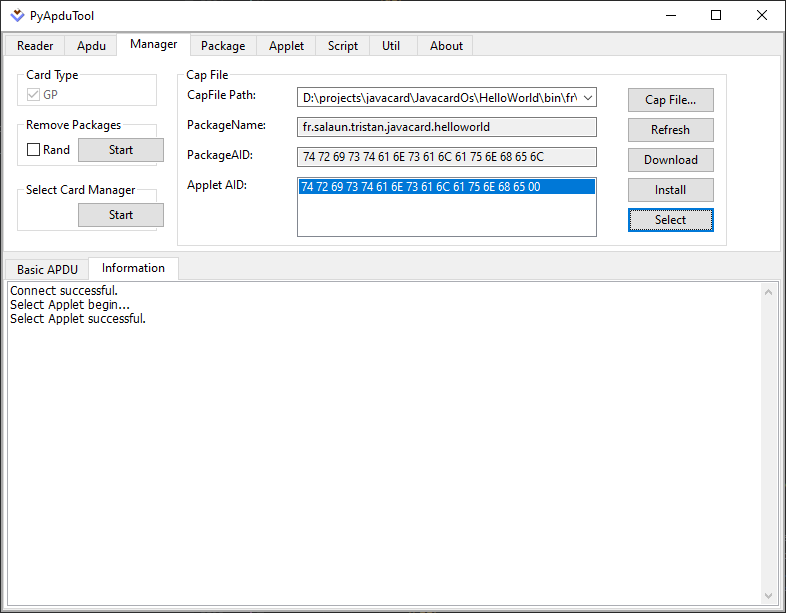Click the PyApduTool app icon in title bar
Screen dimensions: 786x613
[x=17, y=16]
